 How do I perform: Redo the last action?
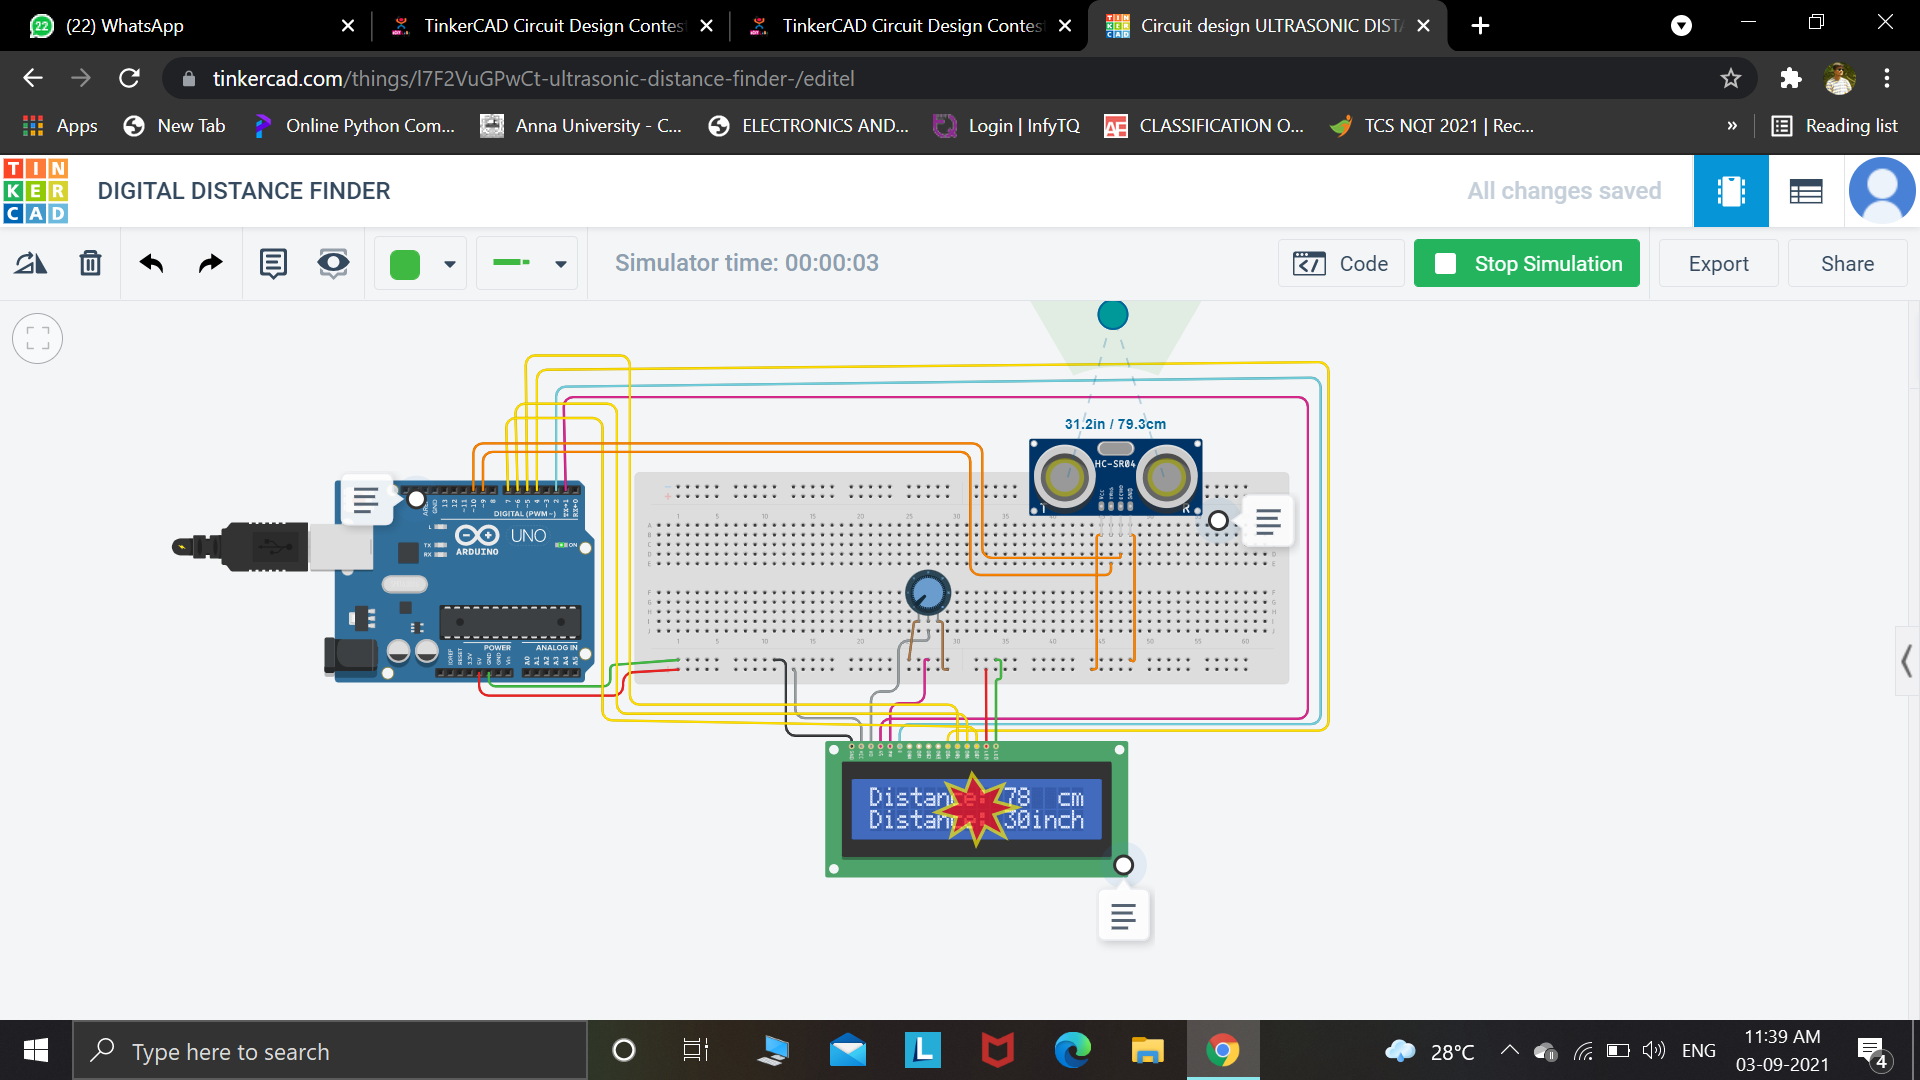point(210,263)
